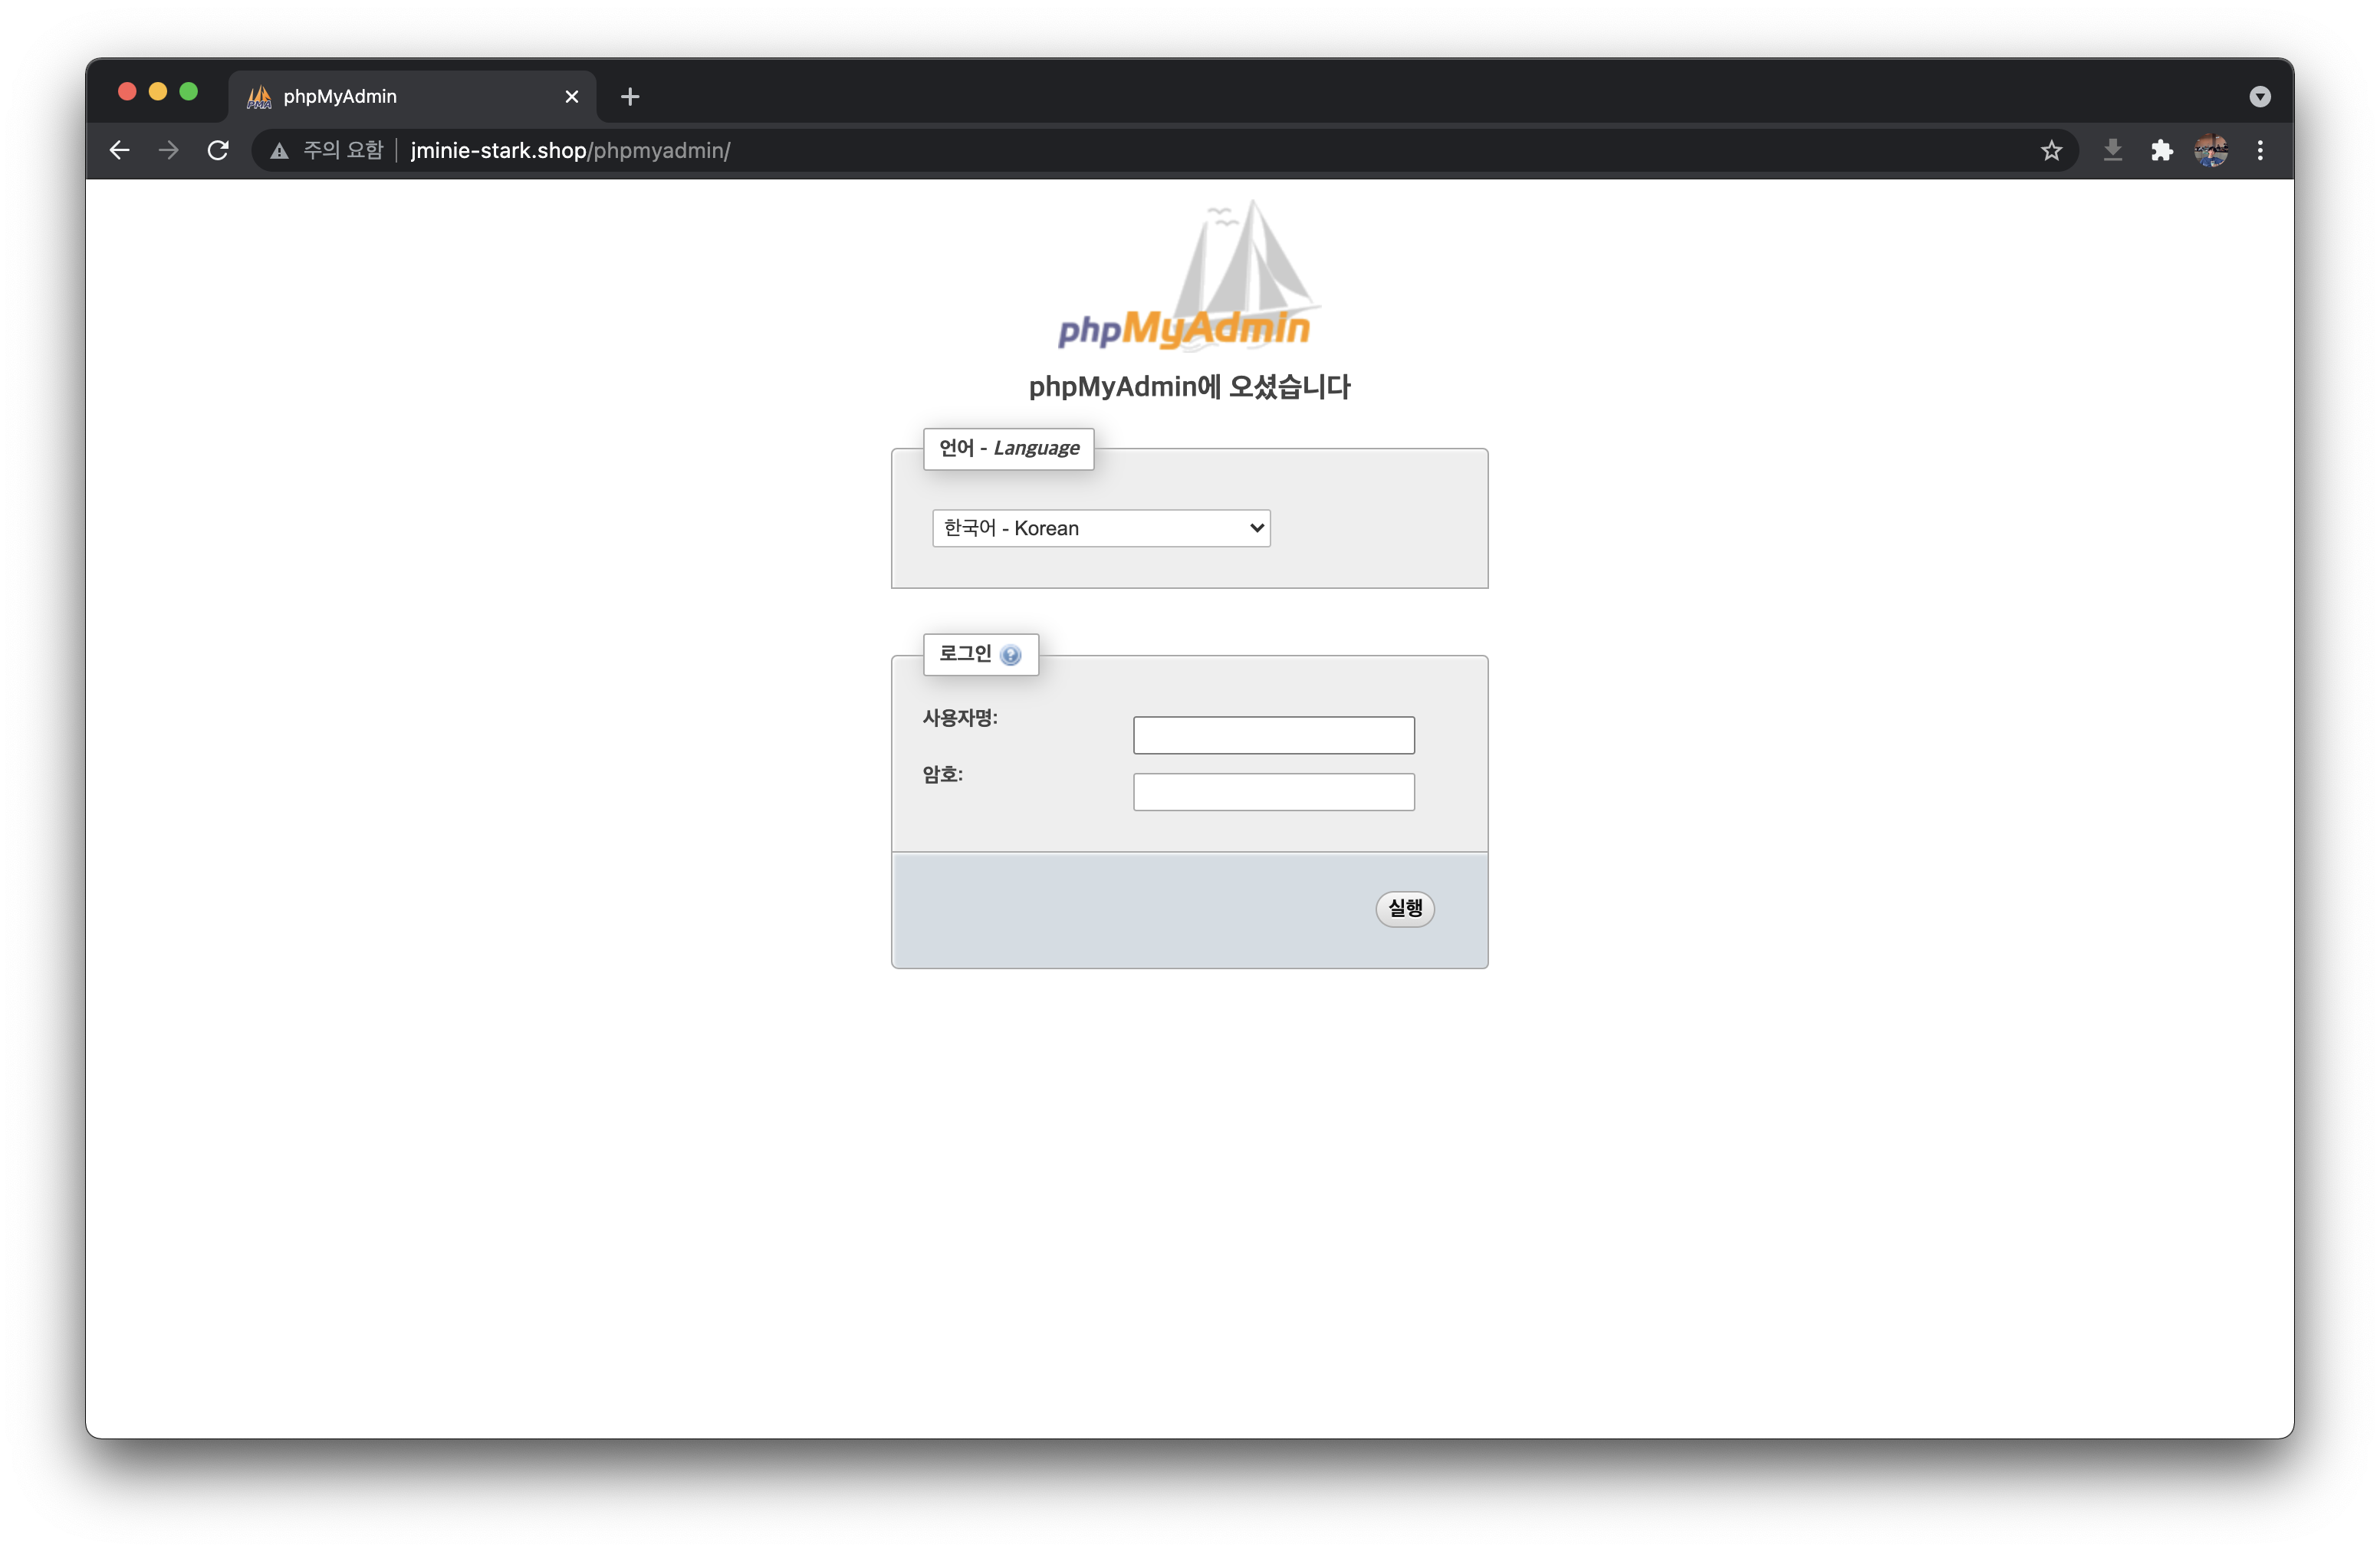Screen dimensions: 2380x1552
Task: Click the login help question-mark icon
Action: 1010,655
